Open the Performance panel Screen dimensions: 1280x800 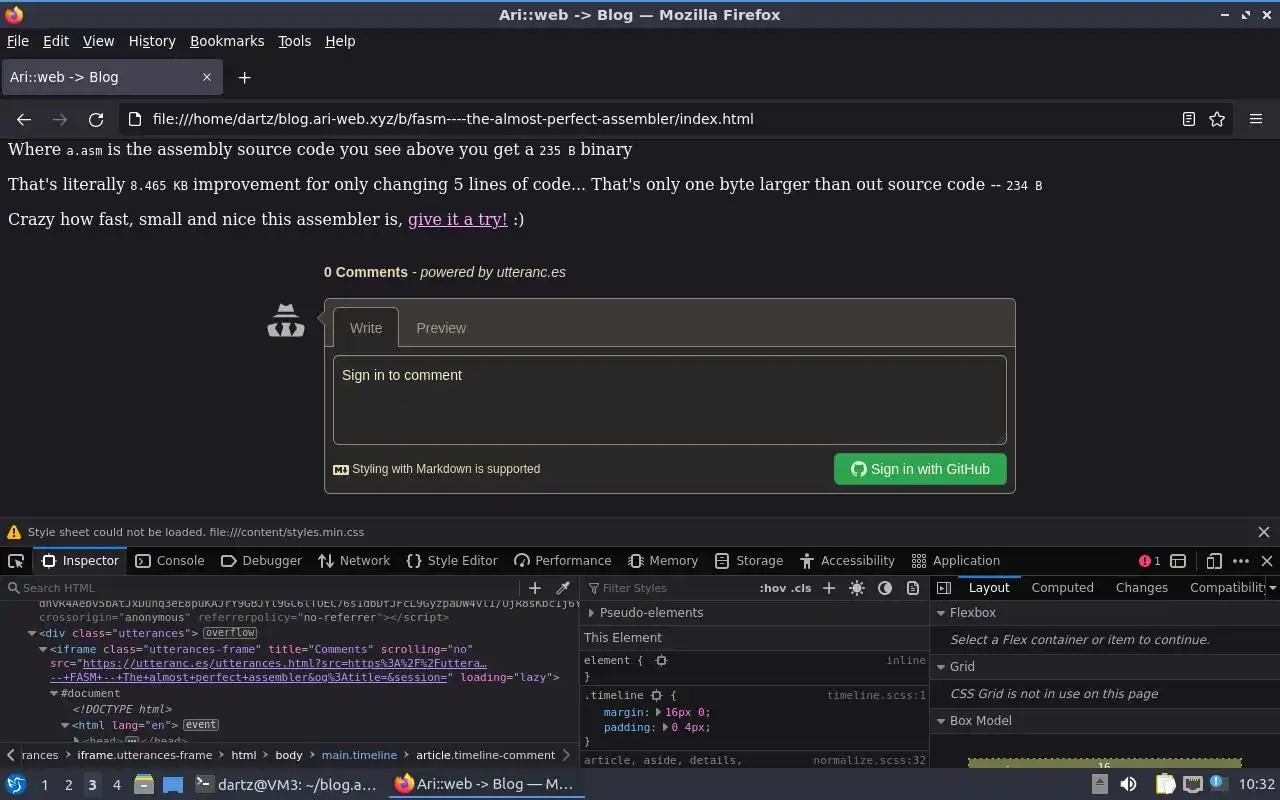pos(562,561)
